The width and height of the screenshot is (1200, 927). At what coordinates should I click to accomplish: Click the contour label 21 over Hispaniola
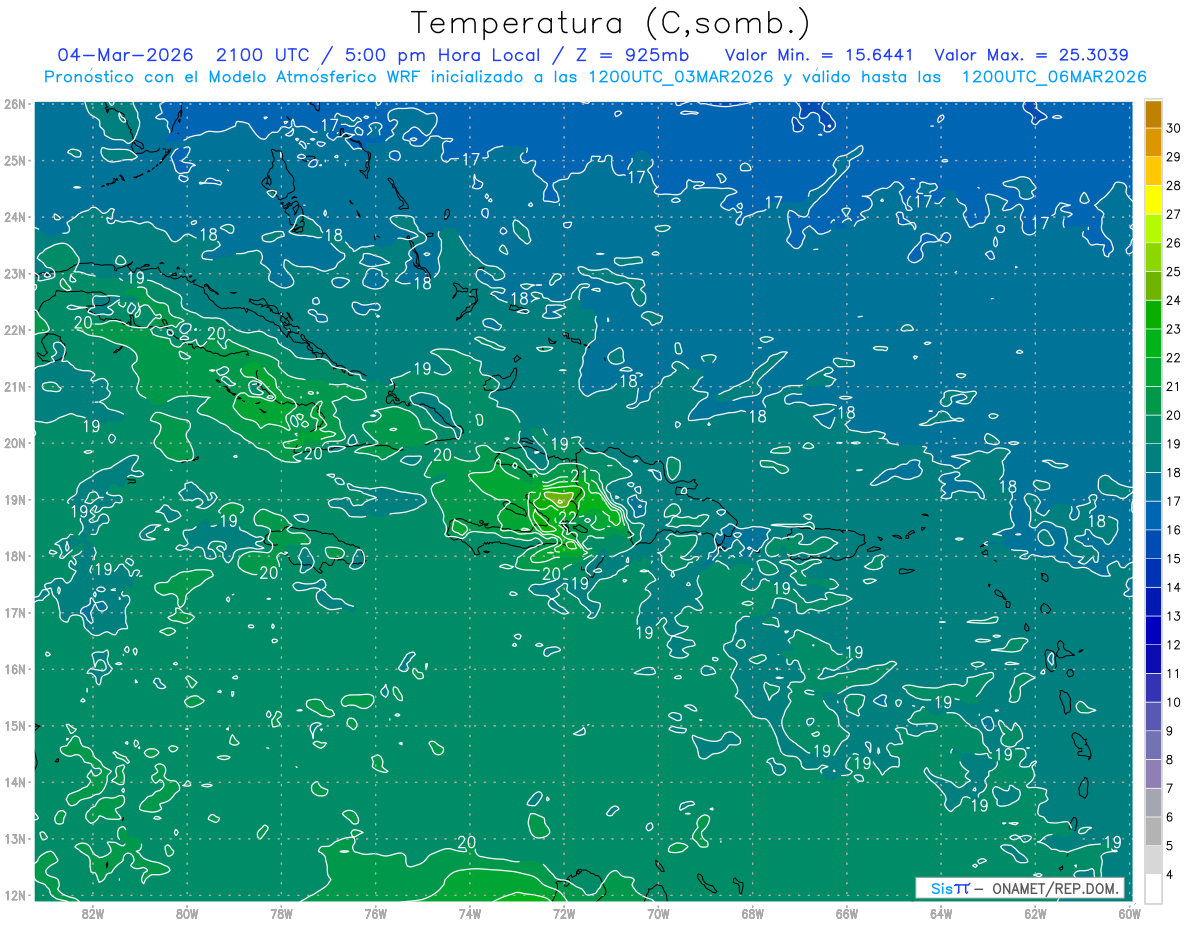[x=580, y=475]
